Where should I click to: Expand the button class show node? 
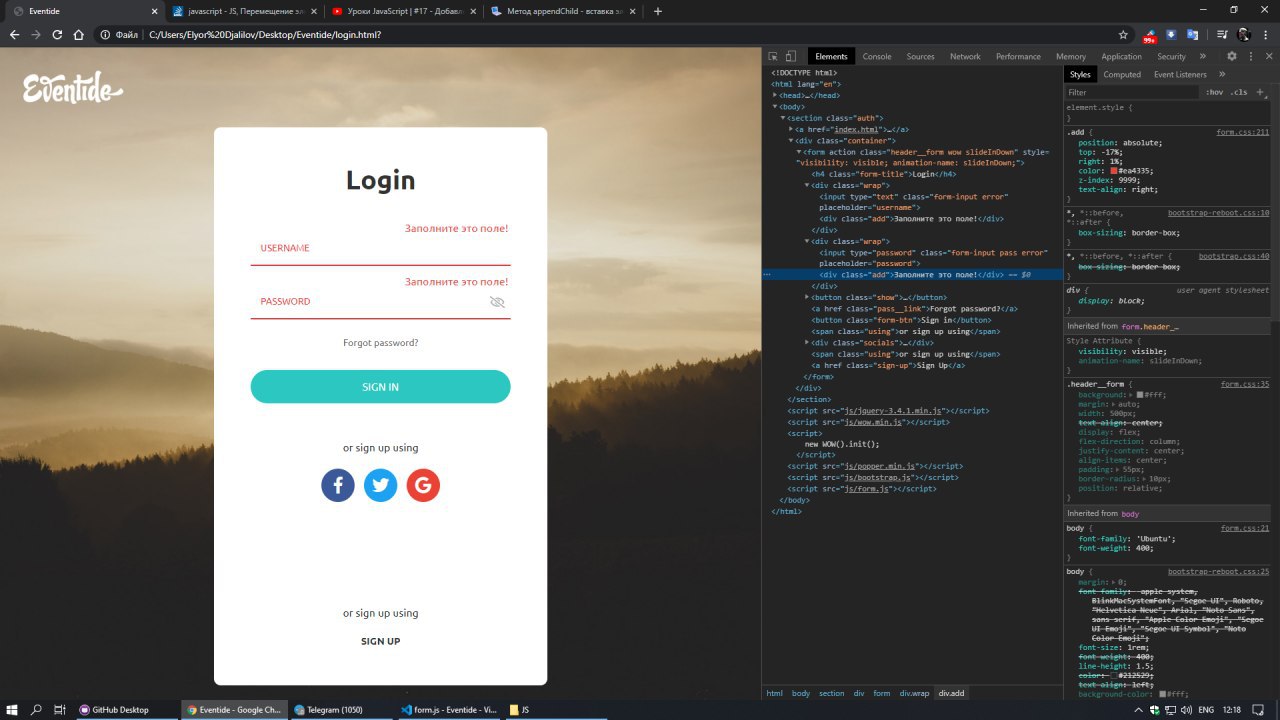coord(807,297)
